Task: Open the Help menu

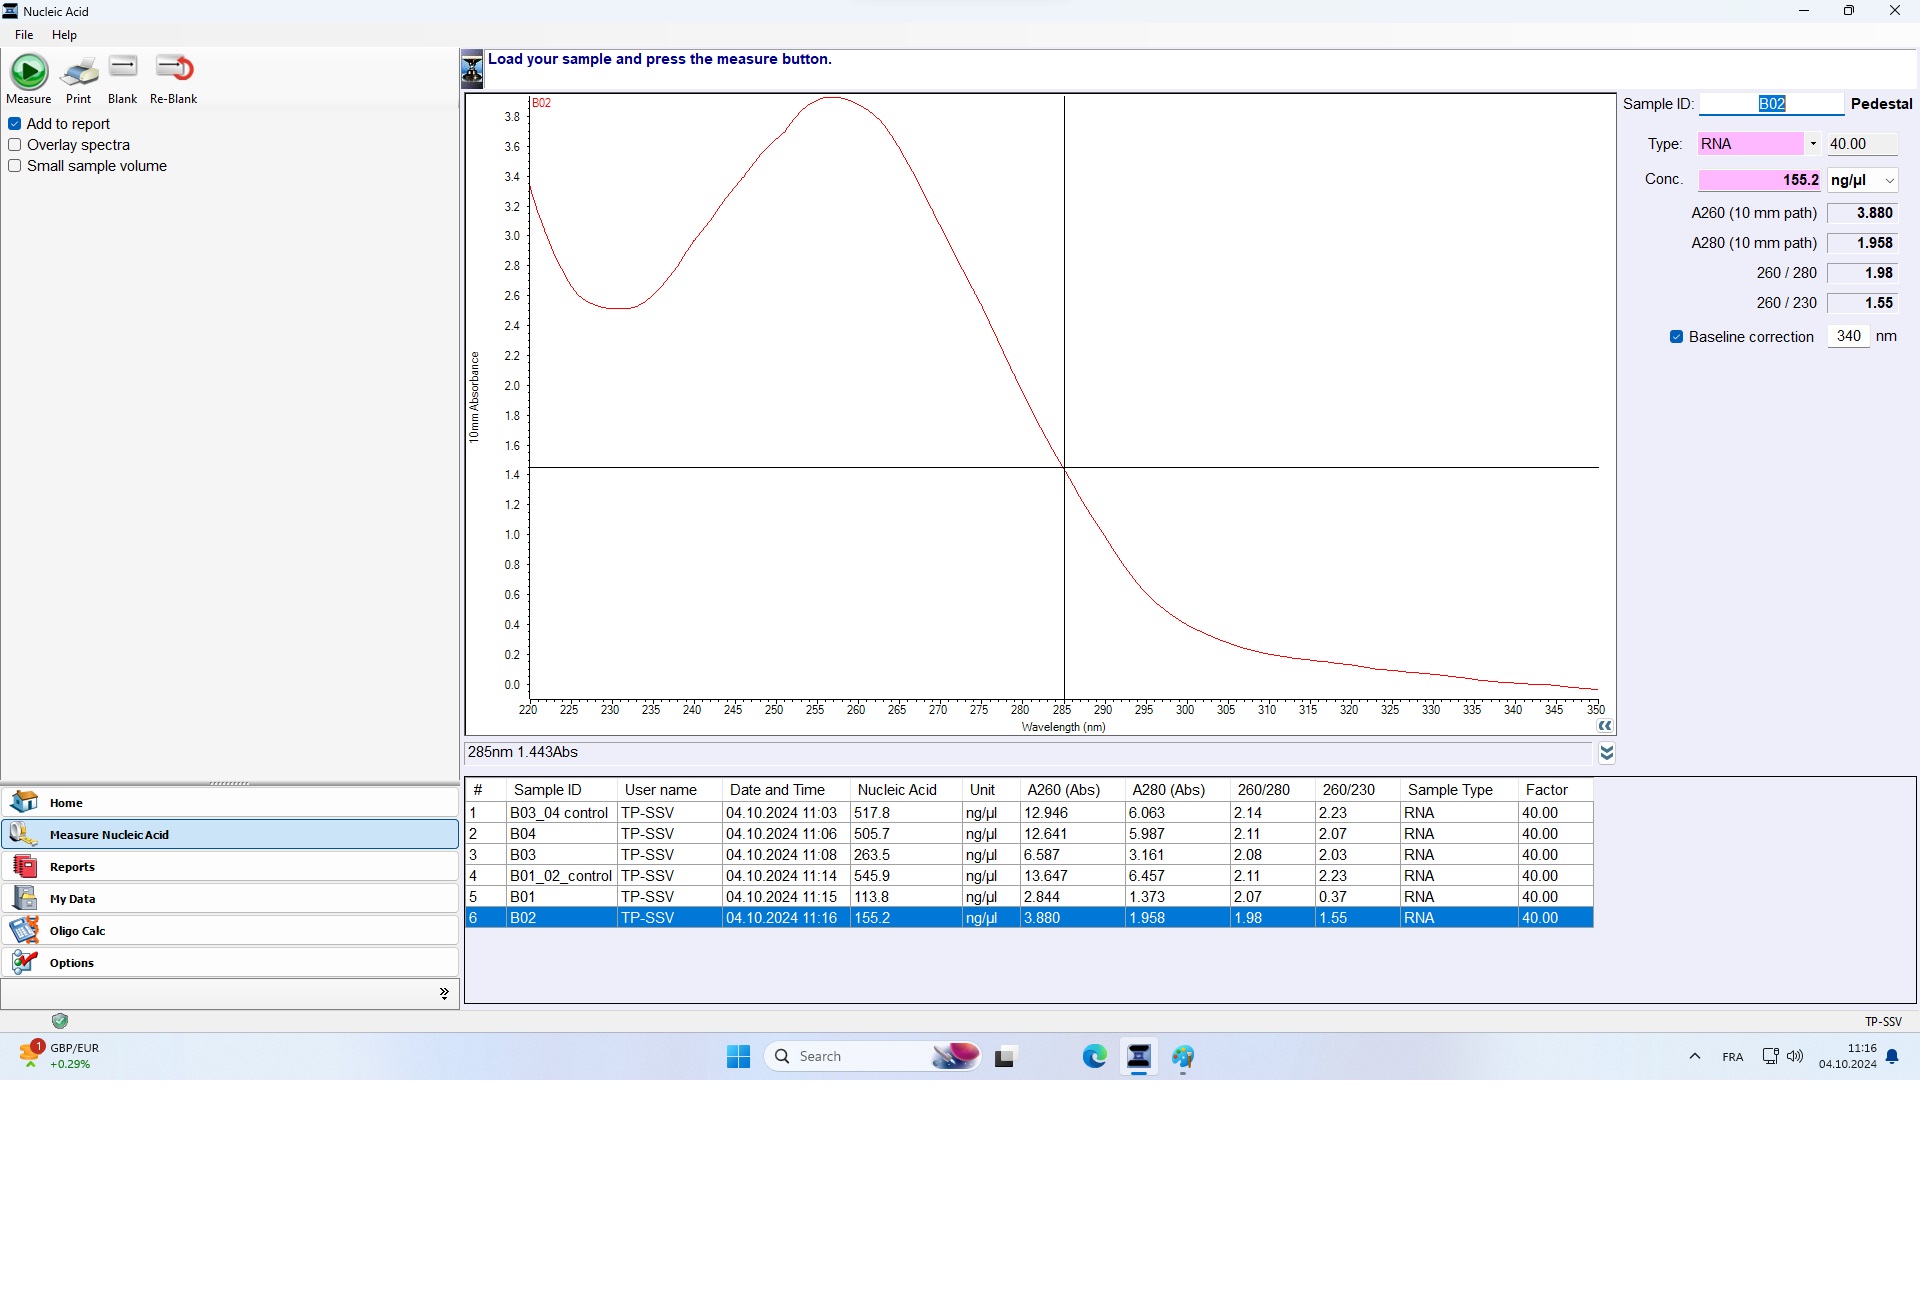Action: [x=64, y=35]
